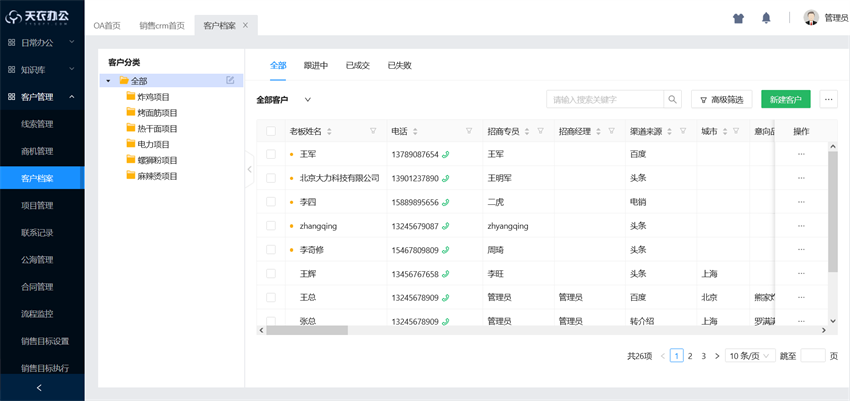
Task: Click the vertical scrollbar thumb of the table
Action: [833, 211]
